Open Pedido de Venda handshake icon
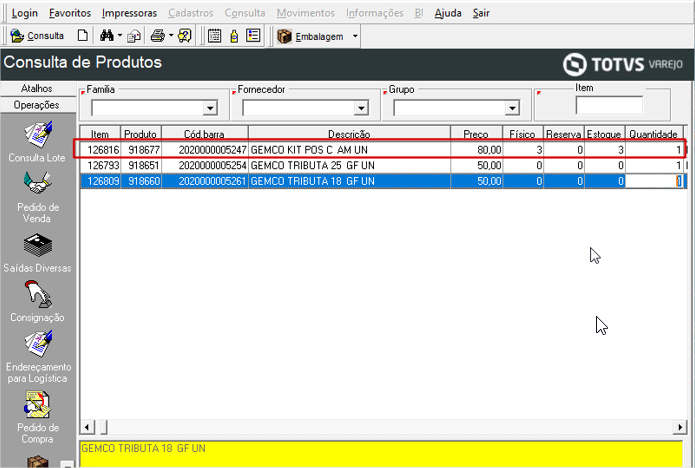695x468 pixels. [38, 184]
